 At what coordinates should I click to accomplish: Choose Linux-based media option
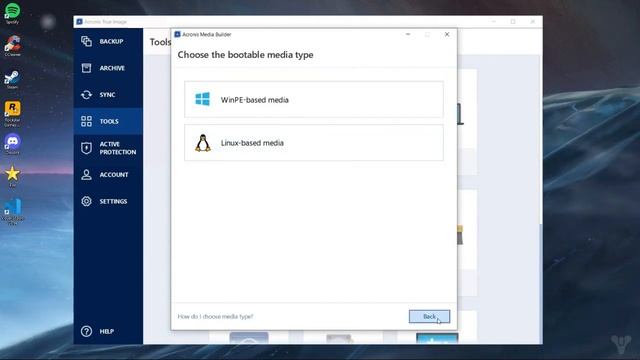click(313, 143)
